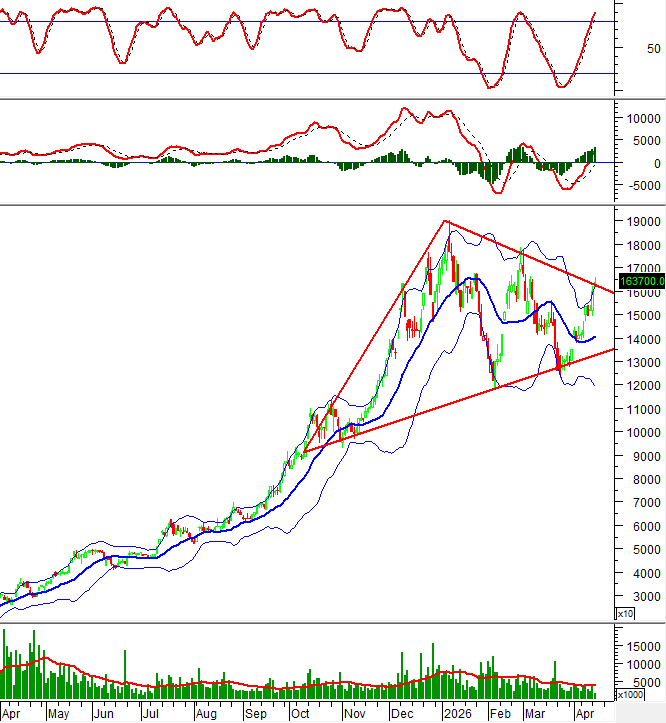Click the Dec month label on time axis
The image size is (666, 723).
click(x=404, y=715)
